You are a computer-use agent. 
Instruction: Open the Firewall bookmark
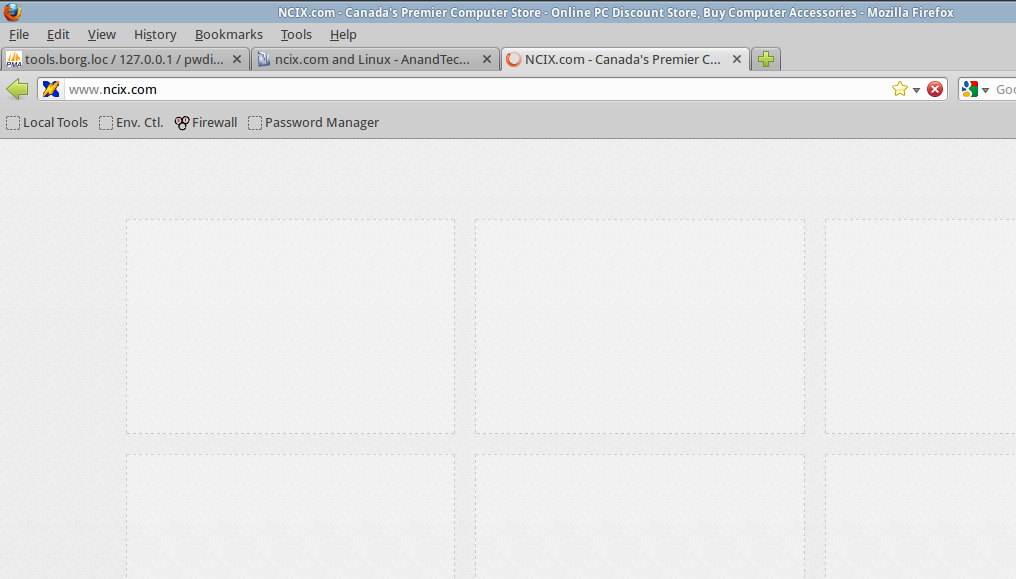point(206,123)
